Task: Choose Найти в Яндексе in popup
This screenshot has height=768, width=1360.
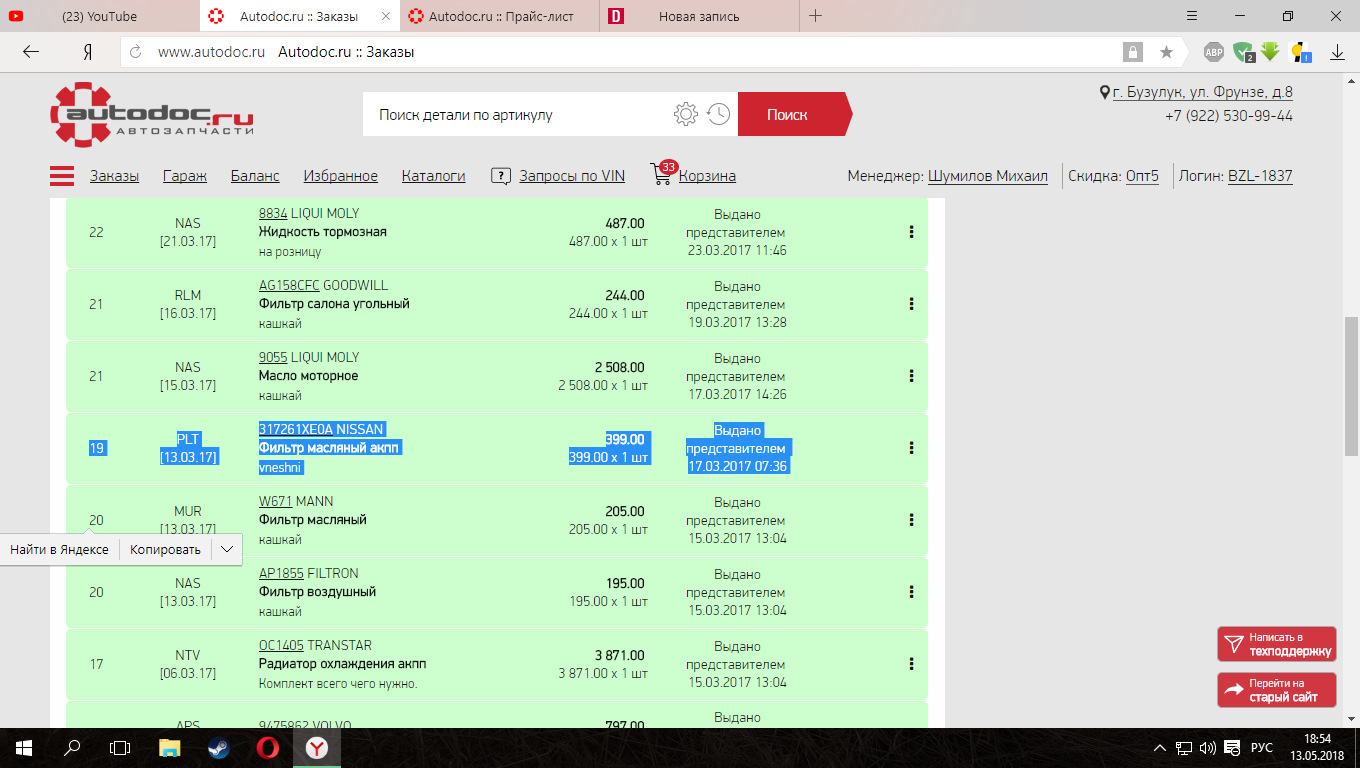Action: [x=60, y=549]
